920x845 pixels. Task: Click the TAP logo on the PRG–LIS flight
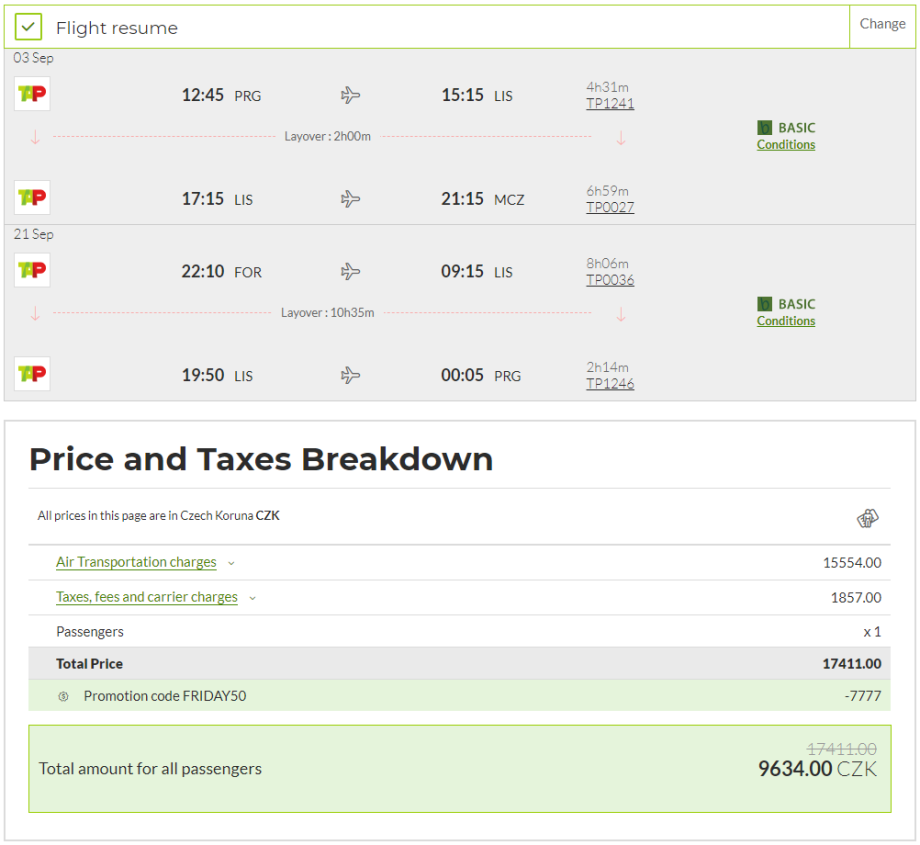32,95
